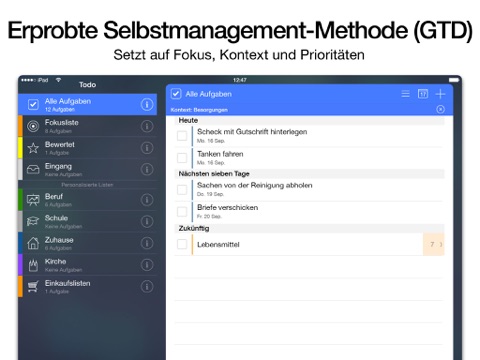Clear the Besorgungen context filter
Viewport: 480px width, 360px height.
[440, 109]
